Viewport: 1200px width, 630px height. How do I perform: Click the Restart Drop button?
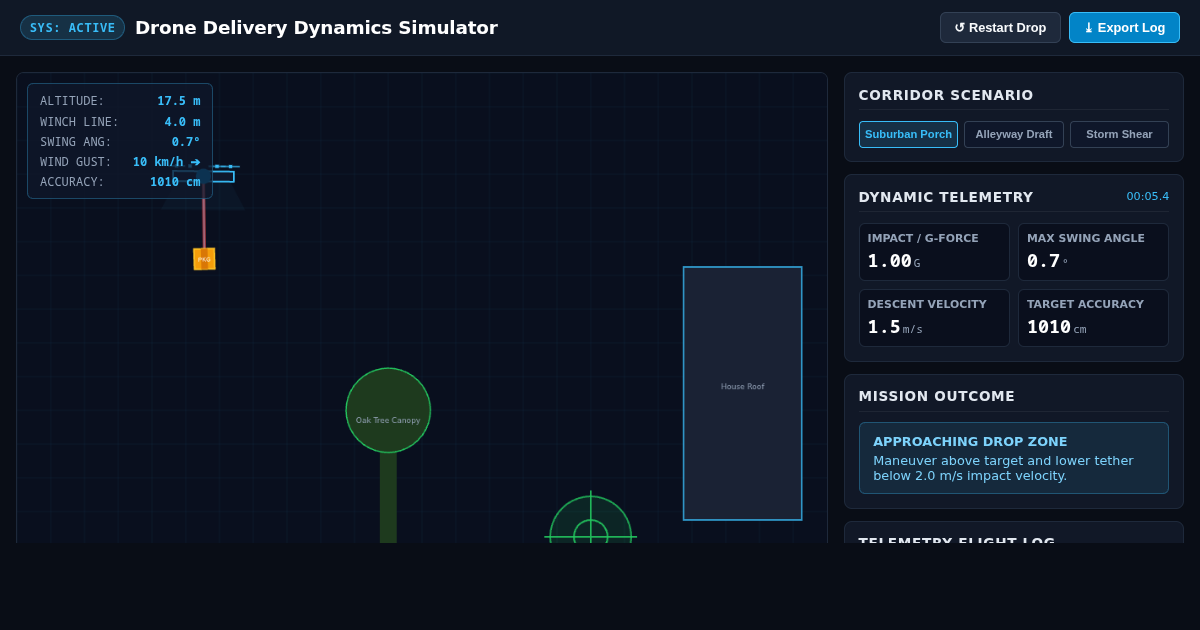coord(1000,28)
